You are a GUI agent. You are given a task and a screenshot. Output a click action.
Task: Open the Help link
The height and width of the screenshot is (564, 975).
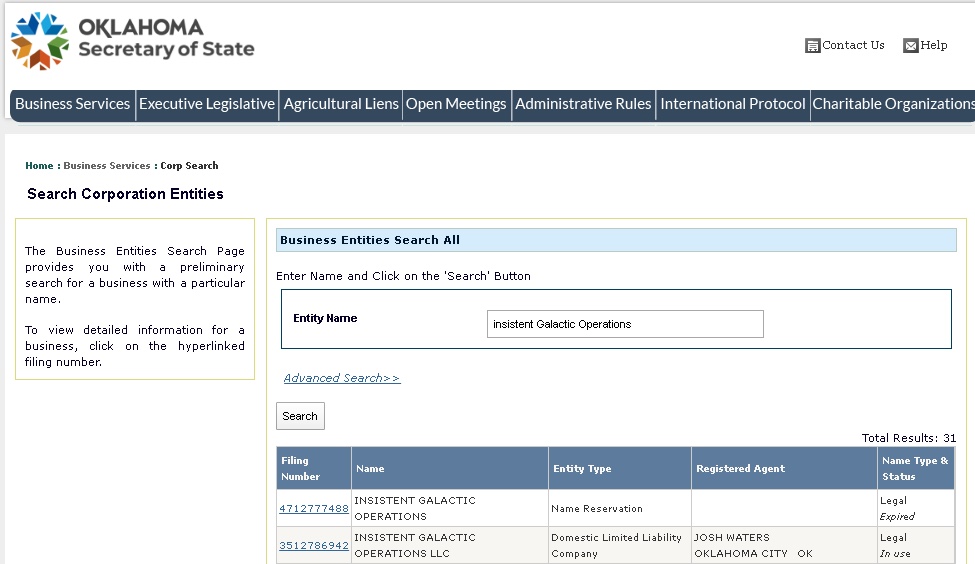pos(933,45)
